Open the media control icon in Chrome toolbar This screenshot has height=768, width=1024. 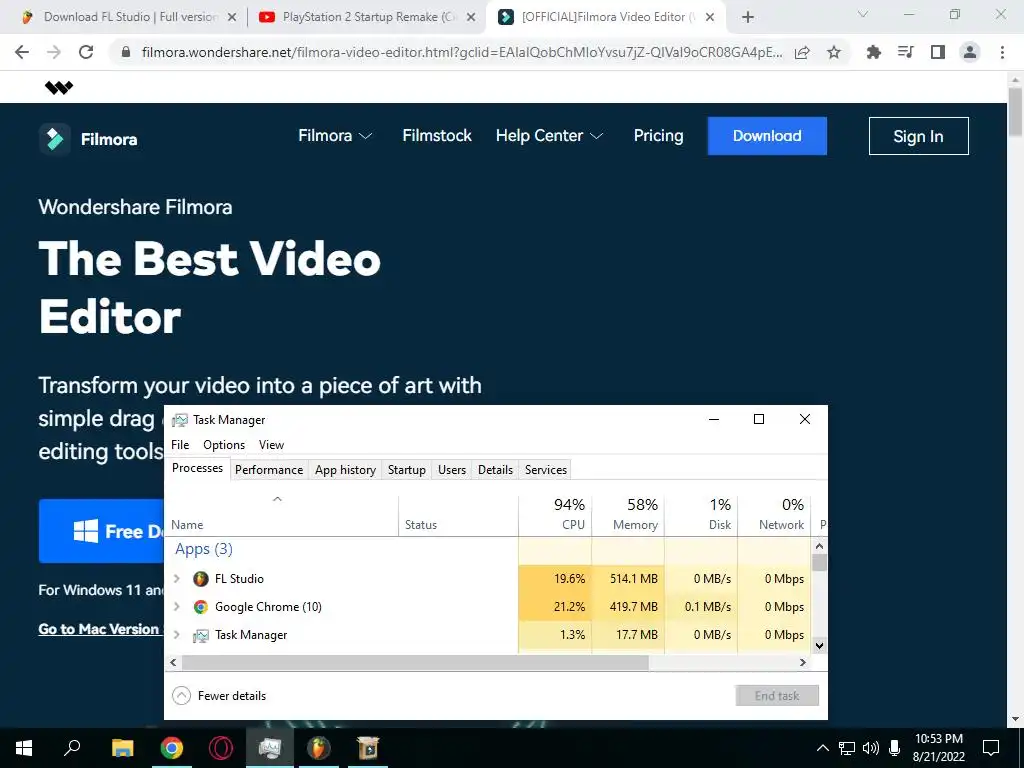[906, 52]
